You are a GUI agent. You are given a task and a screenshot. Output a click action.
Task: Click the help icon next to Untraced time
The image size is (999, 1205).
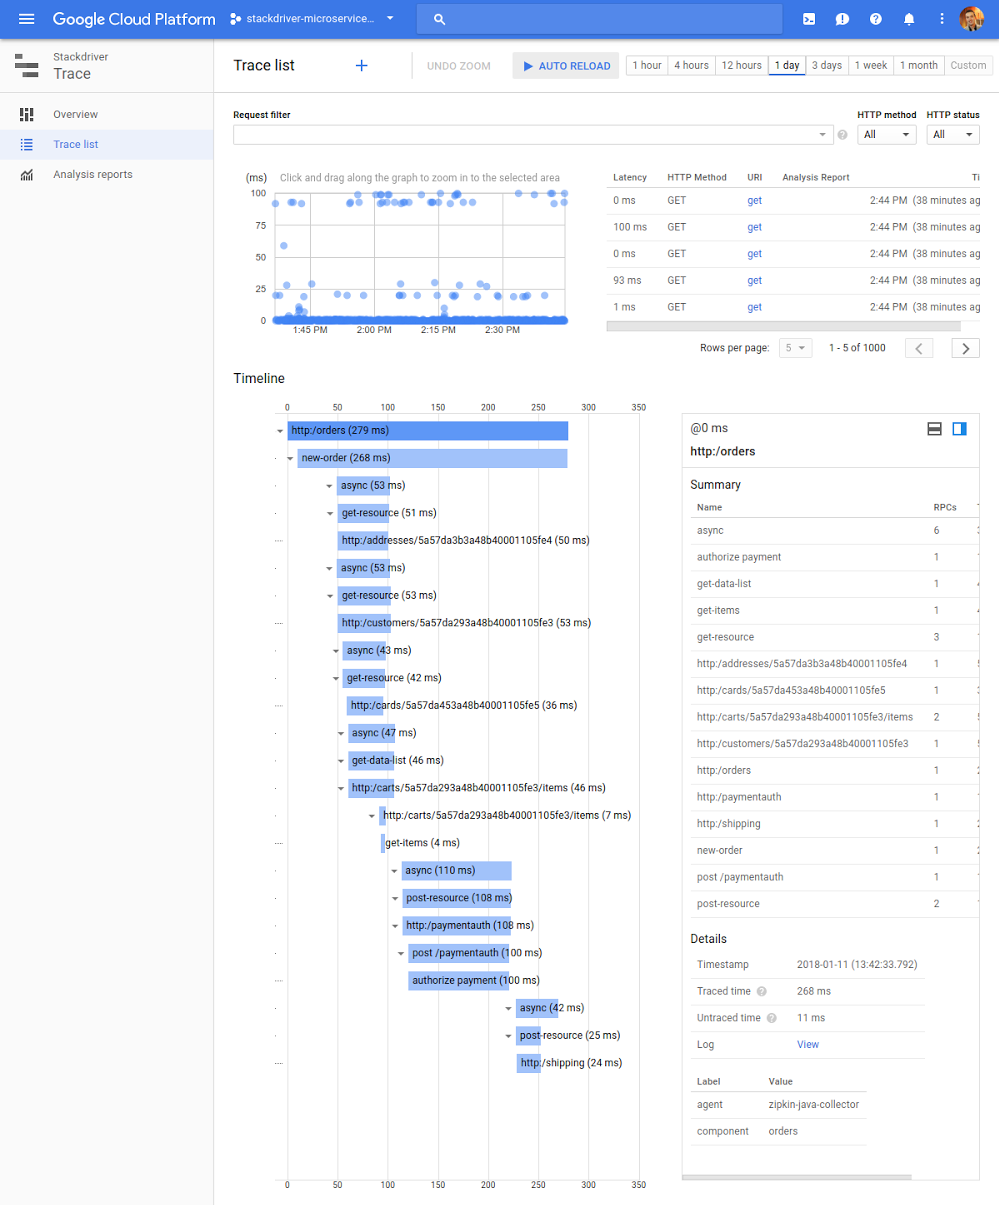(771, 1018)
